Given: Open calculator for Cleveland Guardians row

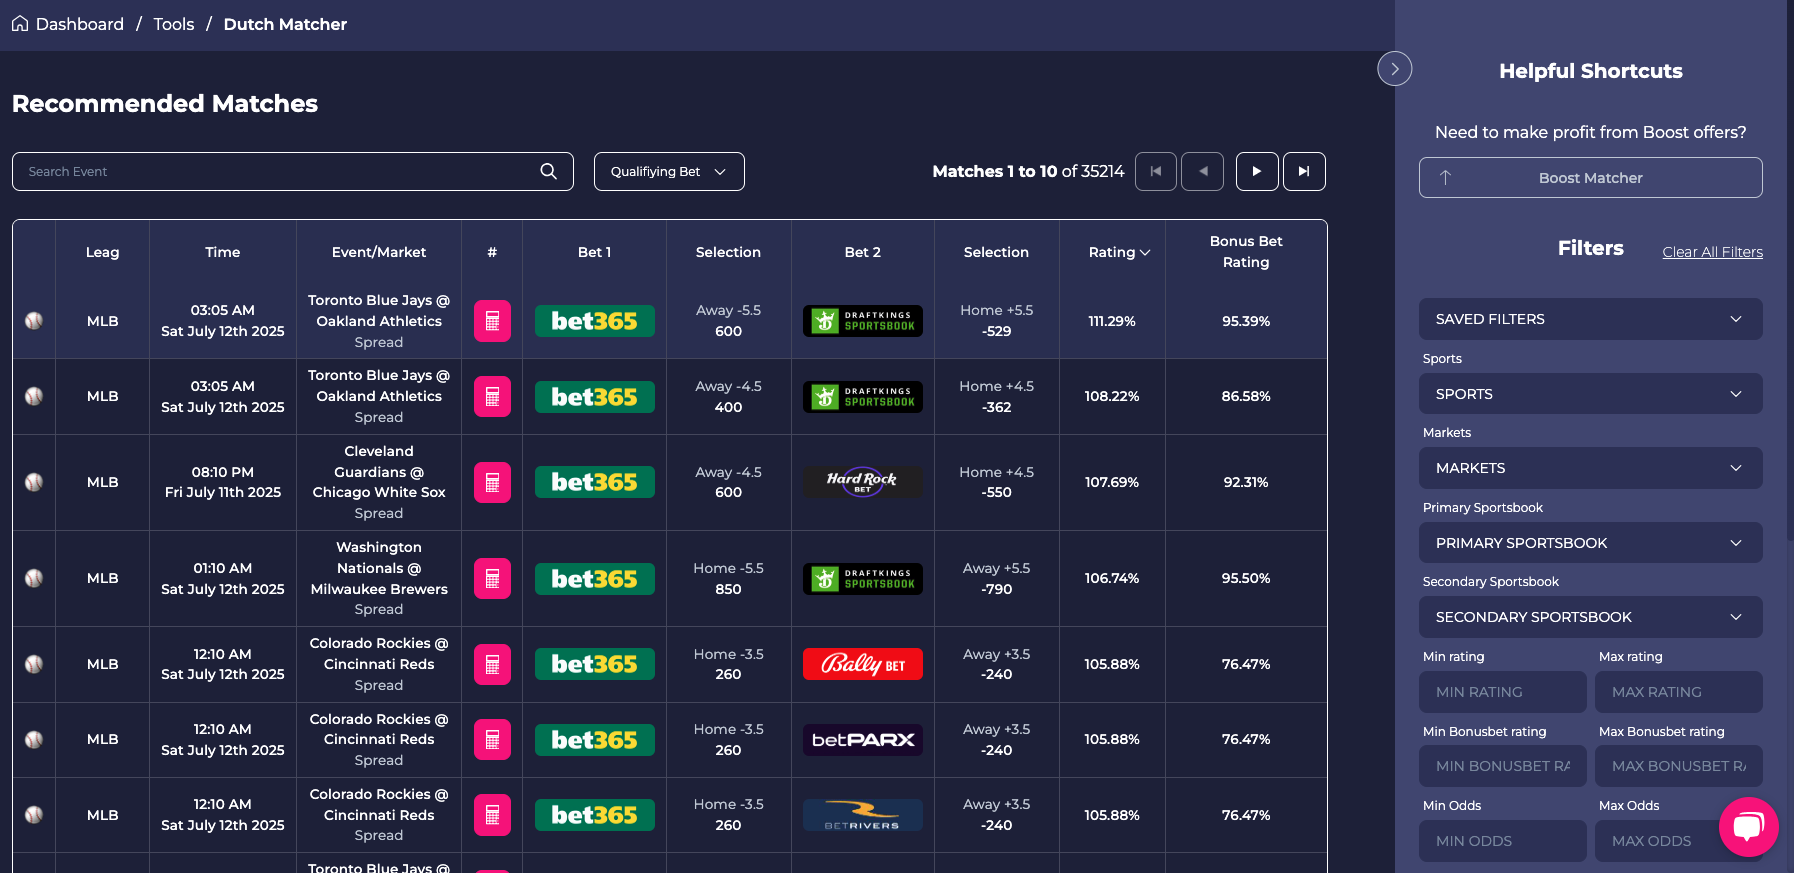Looking at the screenshot, I should [x=492, y=482].
